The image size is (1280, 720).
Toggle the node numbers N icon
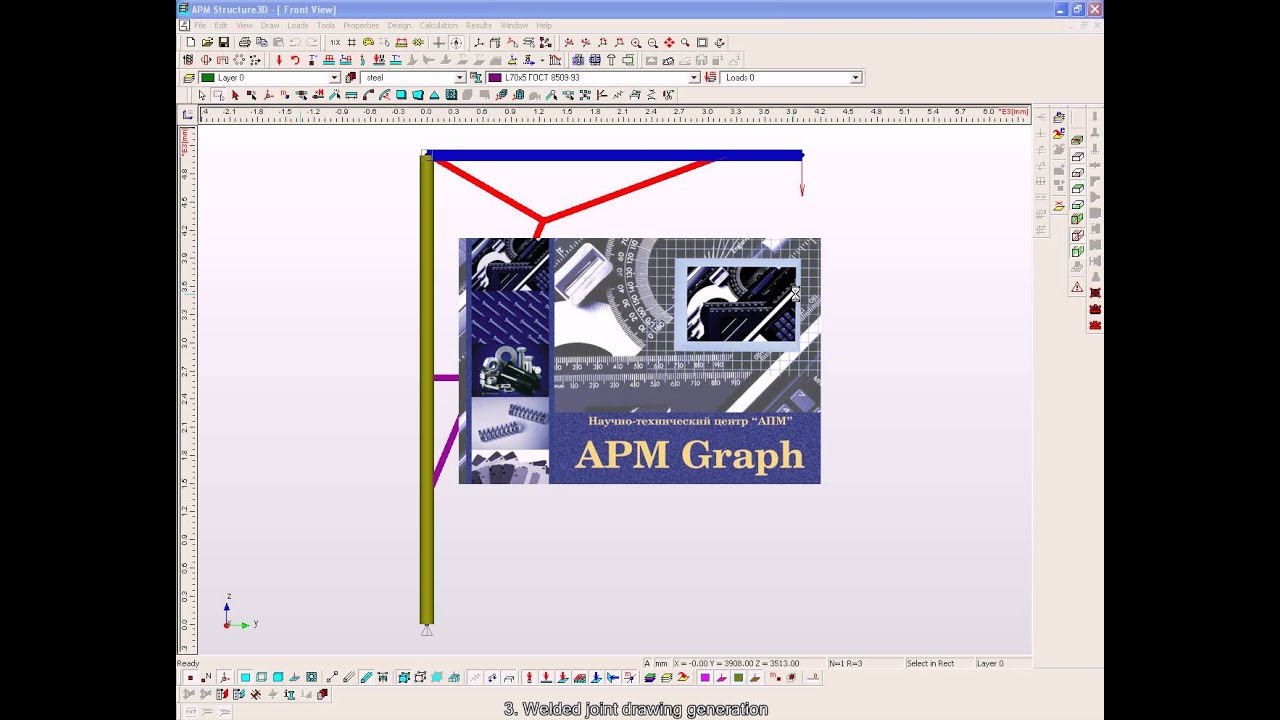[206, 677]
